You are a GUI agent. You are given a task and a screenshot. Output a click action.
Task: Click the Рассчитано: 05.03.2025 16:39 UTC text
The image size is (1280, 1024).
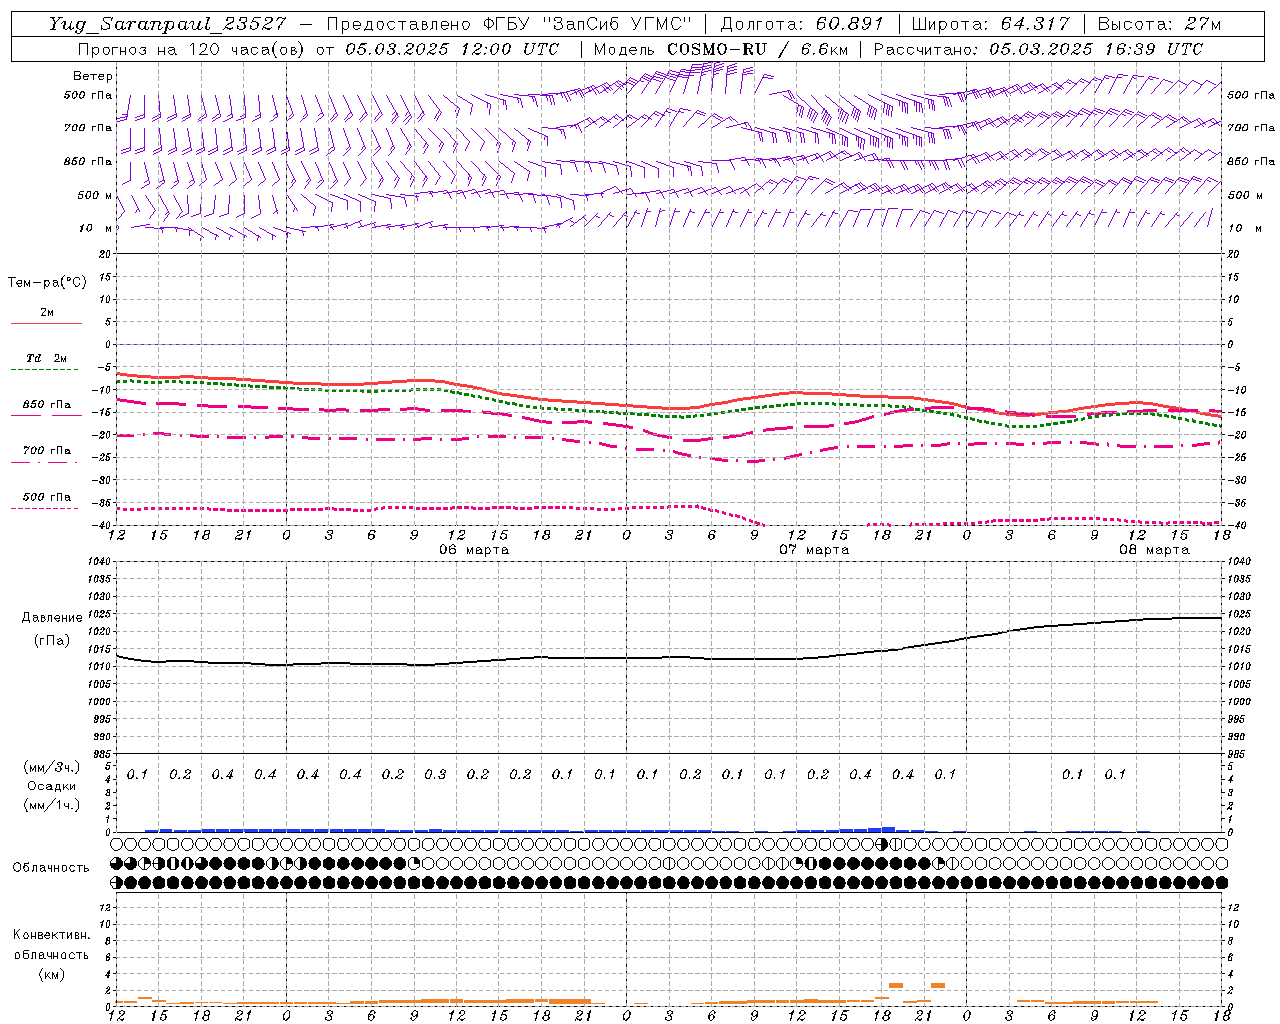[1038, 49]
